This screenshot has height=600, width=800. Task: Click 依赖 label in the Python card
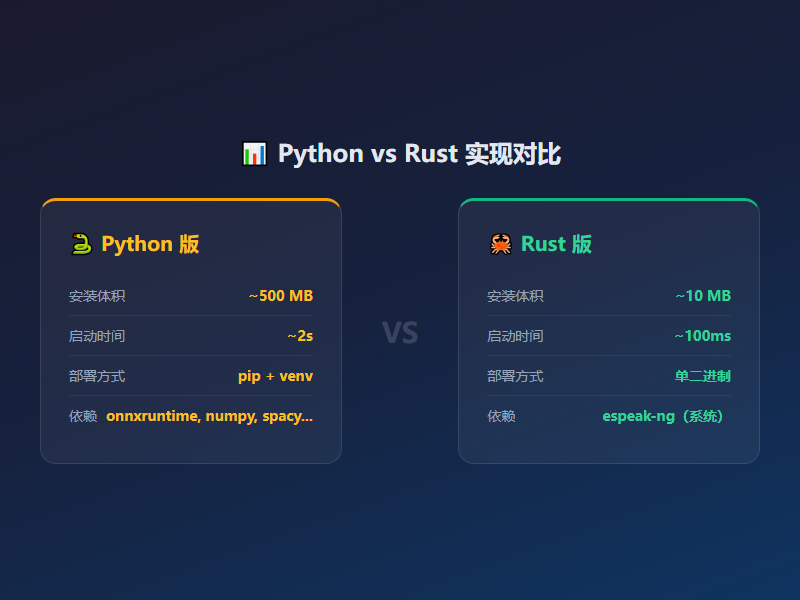click(x=83, y=416)
